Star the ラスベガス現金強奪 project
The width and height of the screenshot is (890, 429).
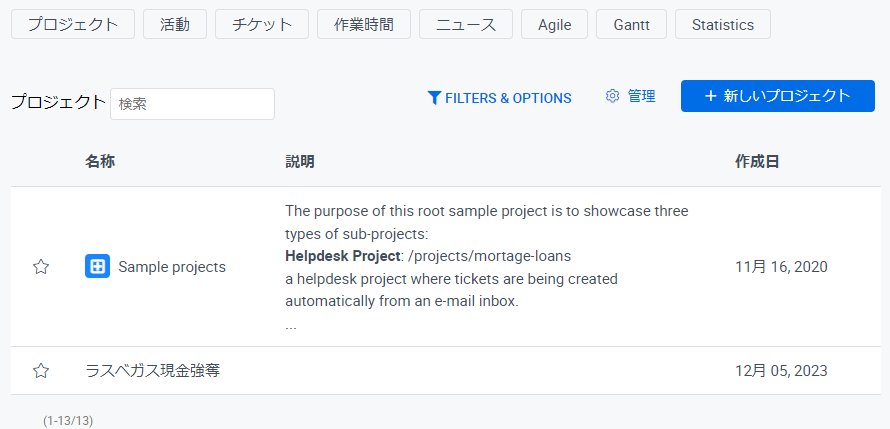pyautogui.click(x=40, y=371)
